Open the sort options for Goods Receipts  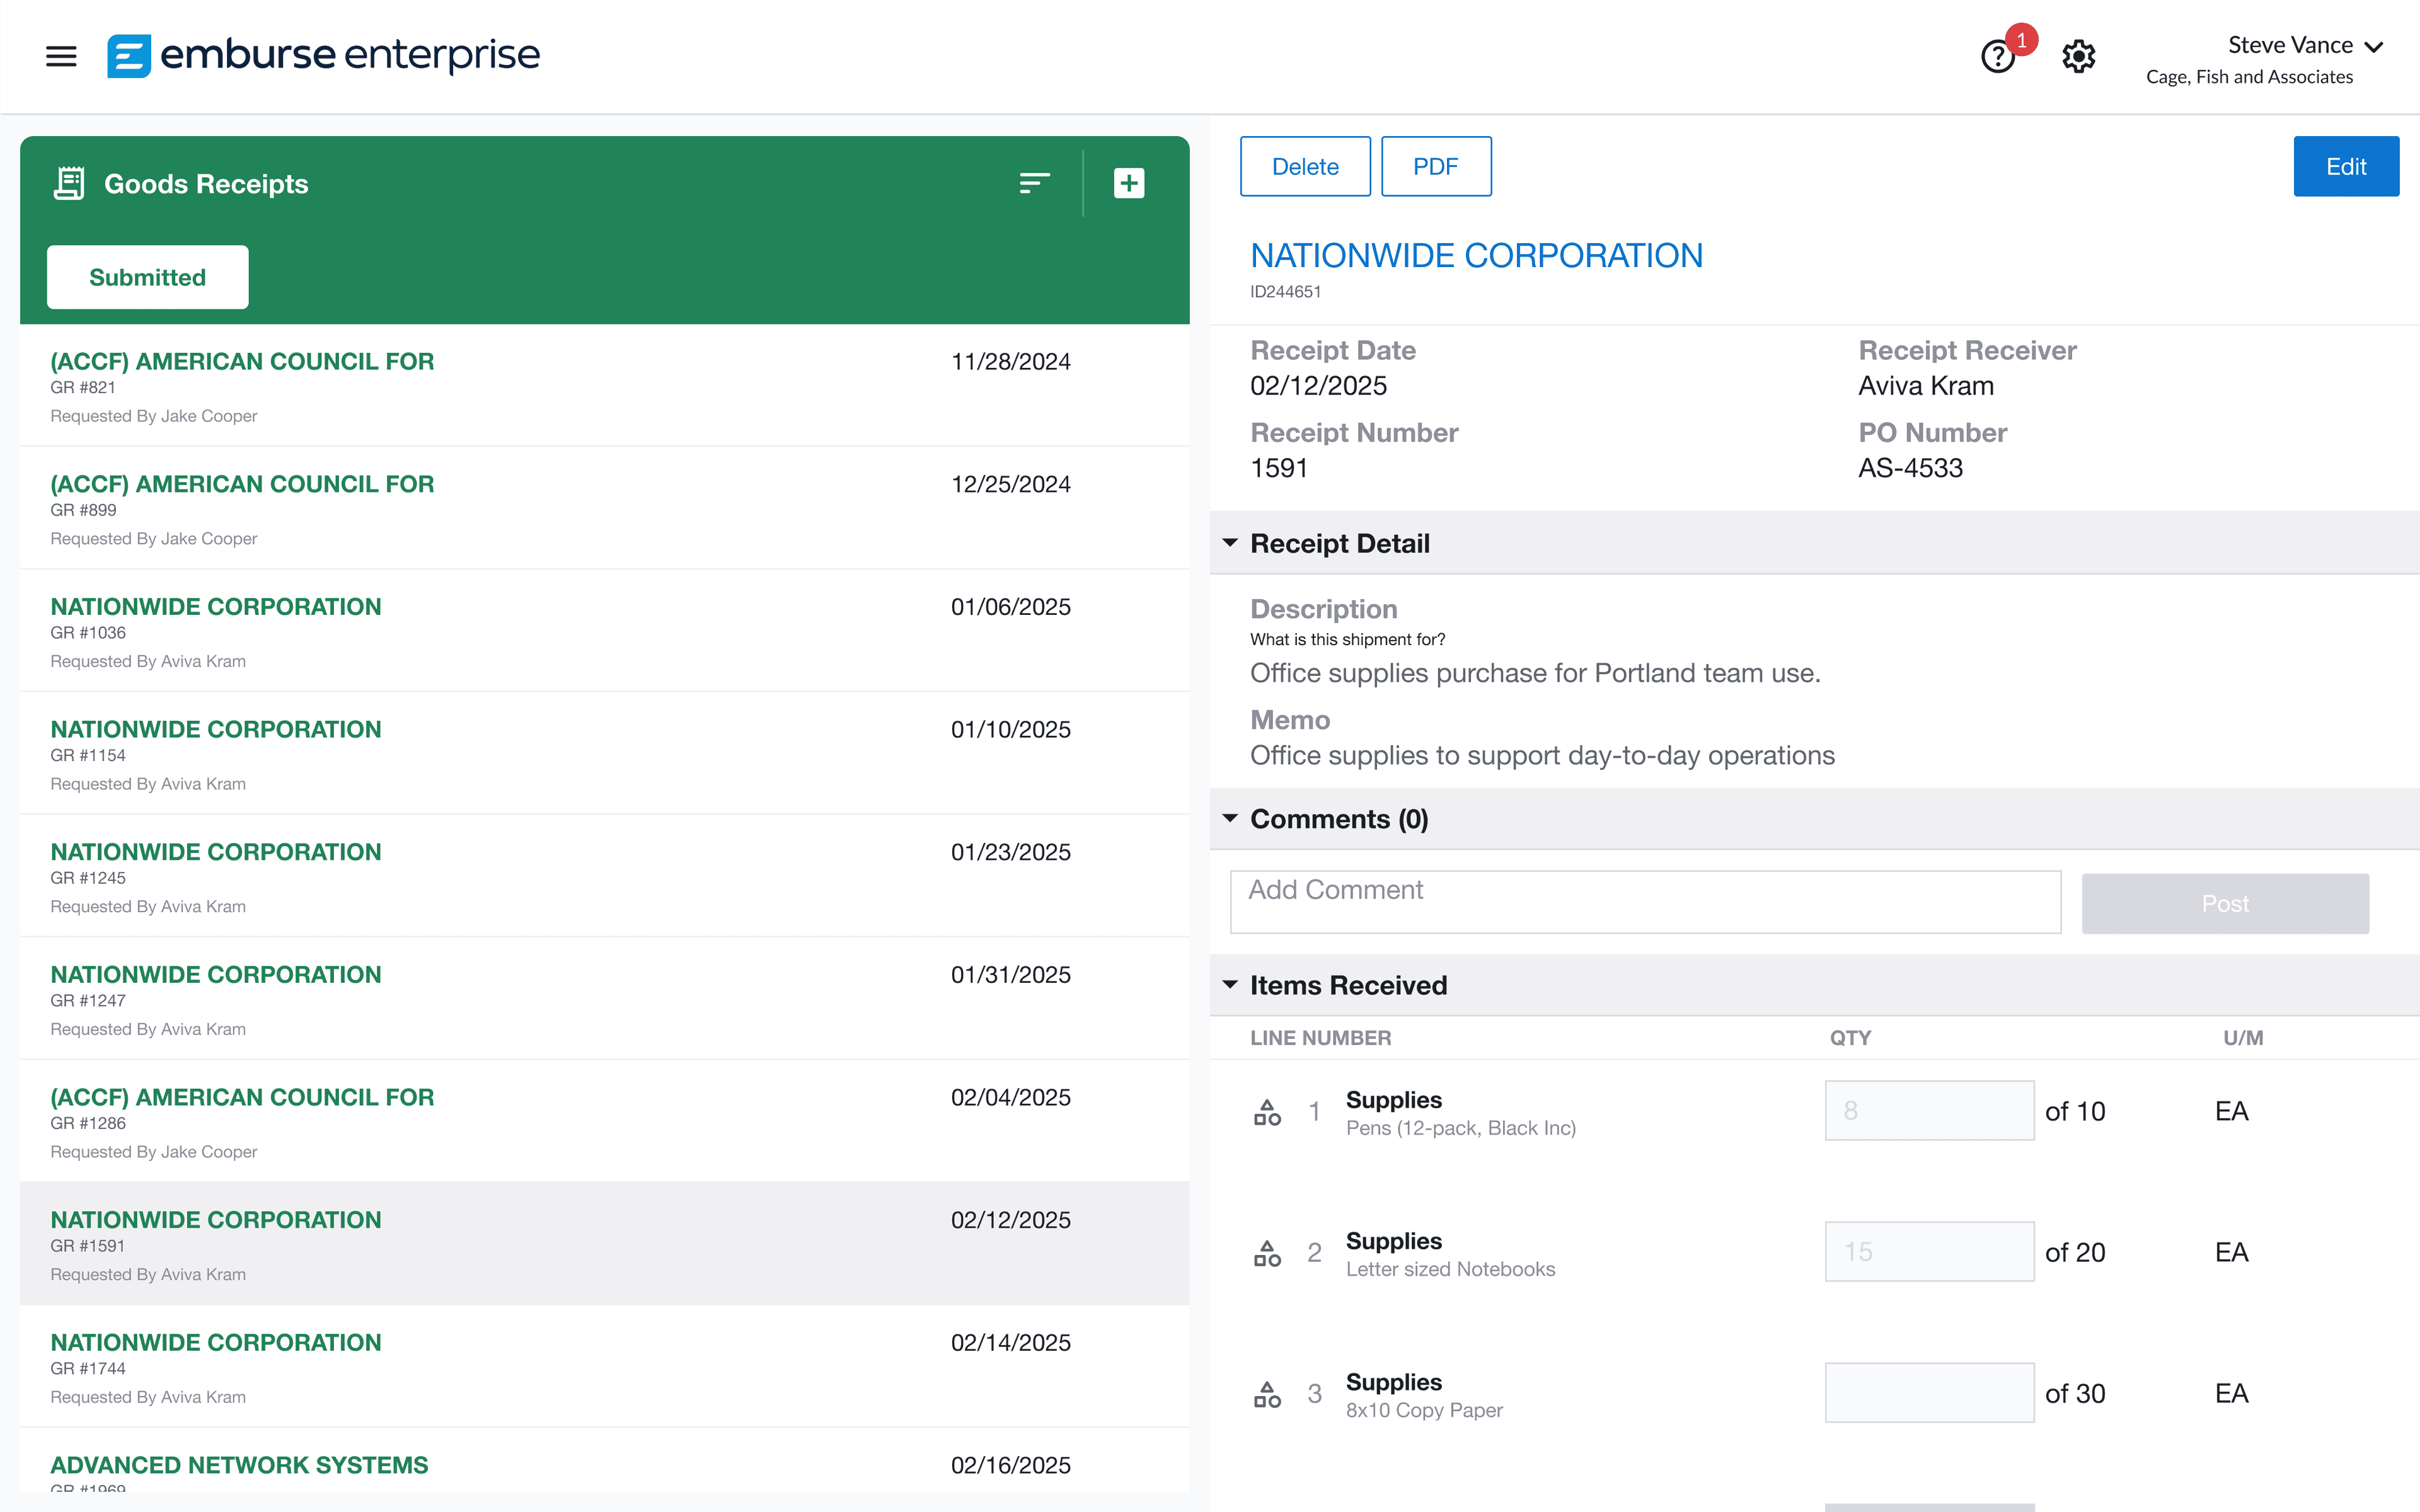pyautogui.click(x=1034, y=183)
